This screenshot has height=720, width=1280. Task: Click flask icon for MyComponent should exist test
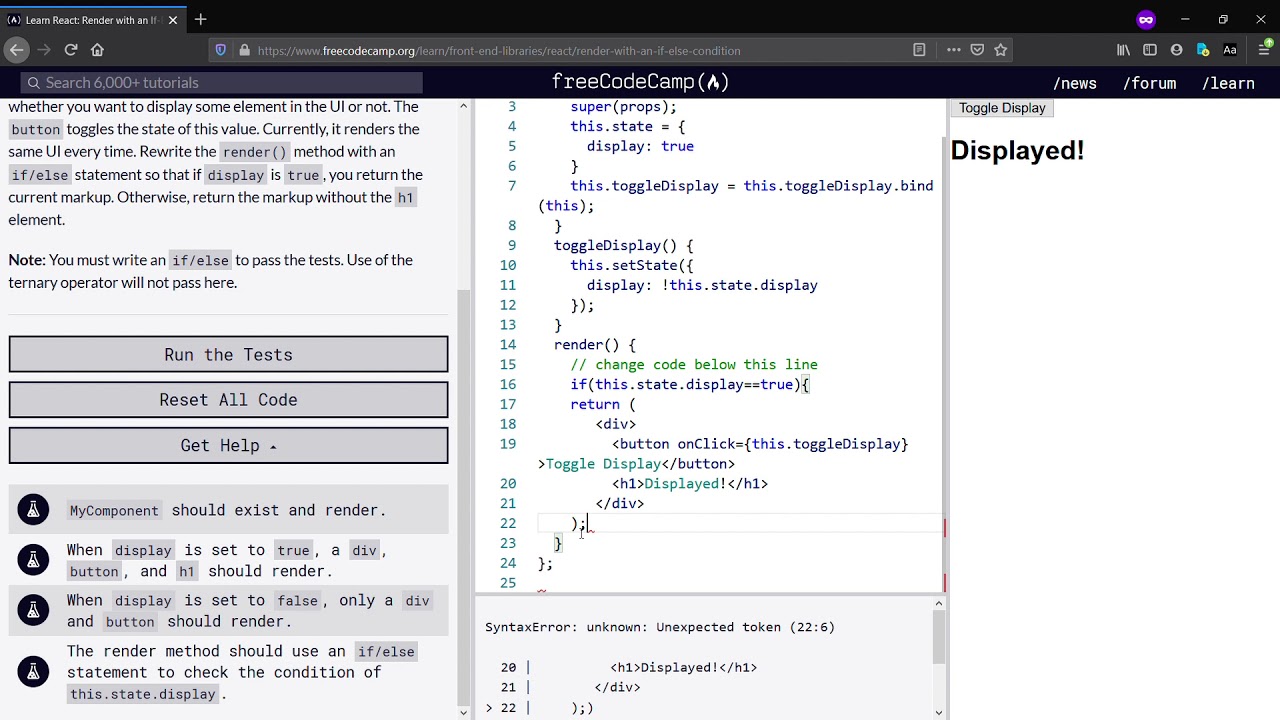click(33, 510)
